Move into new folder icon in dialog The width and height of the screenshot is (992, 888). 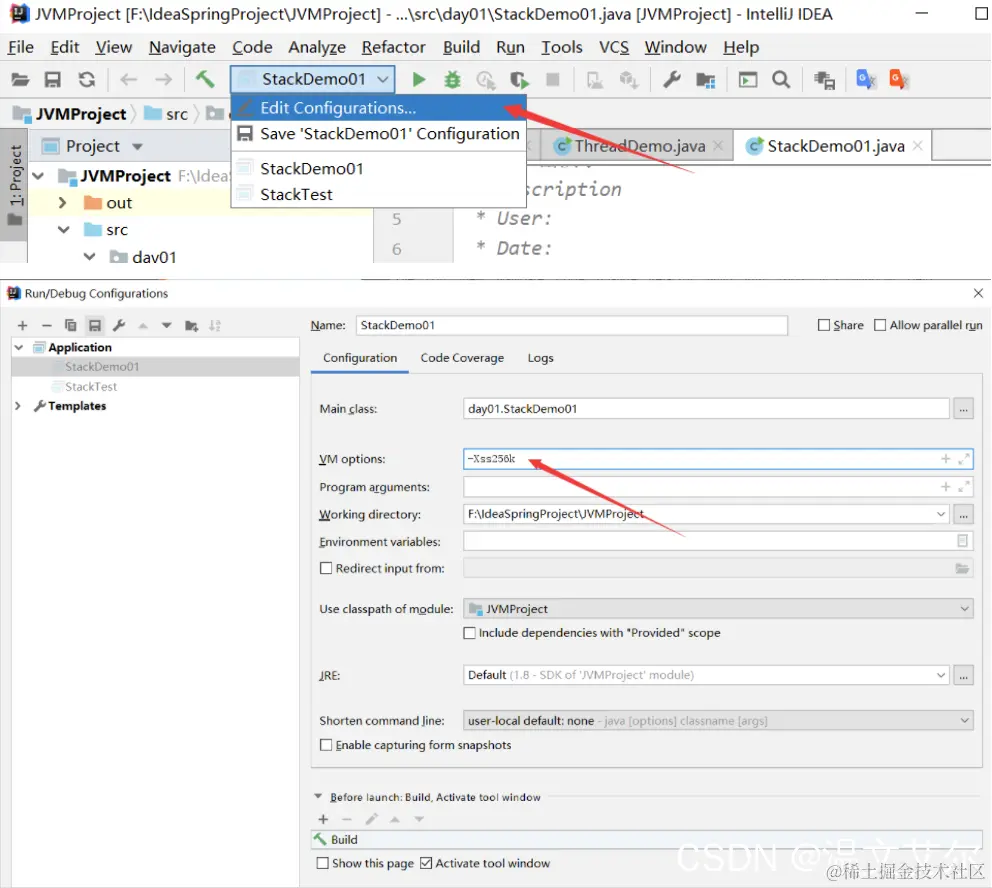point(192,326)
